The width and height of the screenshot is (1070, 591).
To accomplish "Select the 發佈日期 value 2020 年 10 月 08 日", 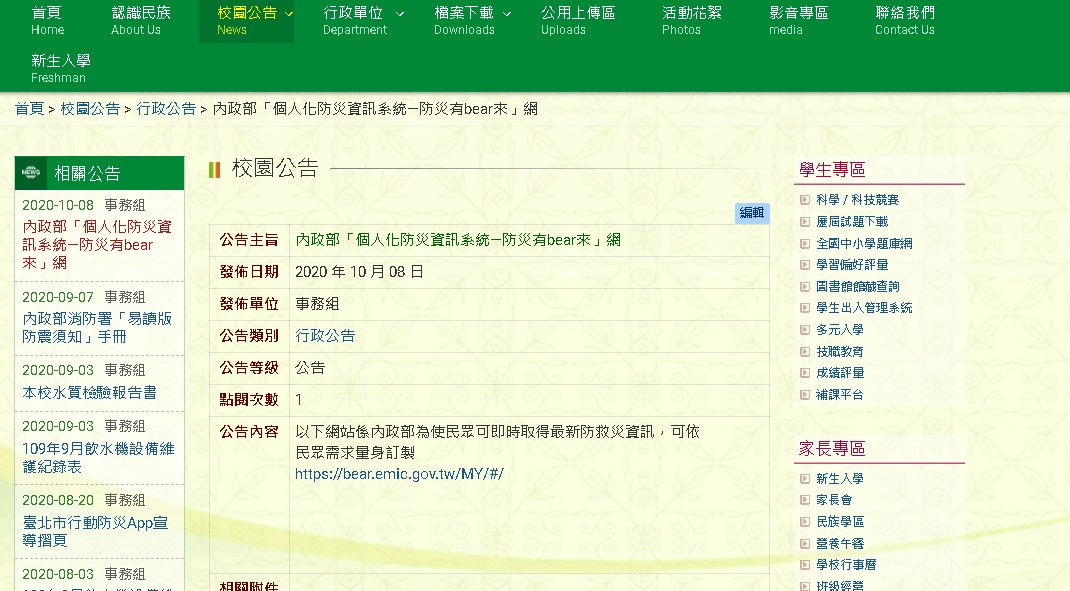I will pos(359,272).
